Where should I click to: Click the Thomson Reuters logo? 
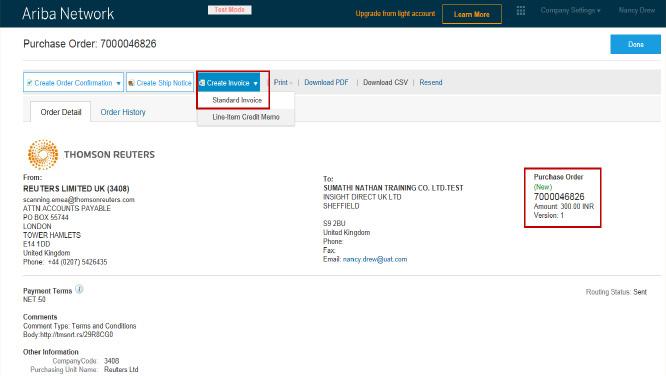click(91, 155)
